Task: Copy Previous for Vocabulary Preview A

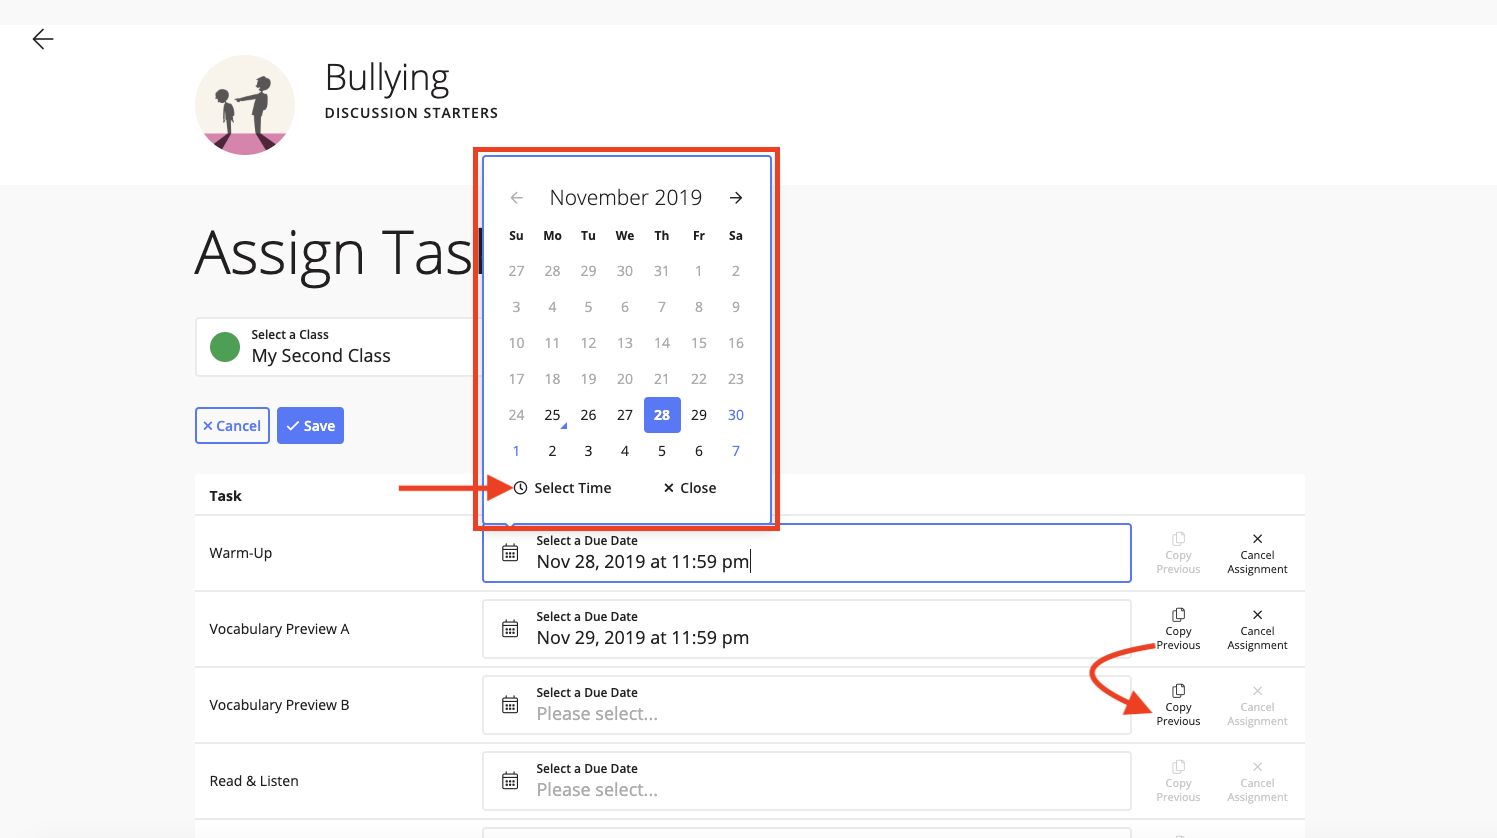Action: tap(1178, 629)
